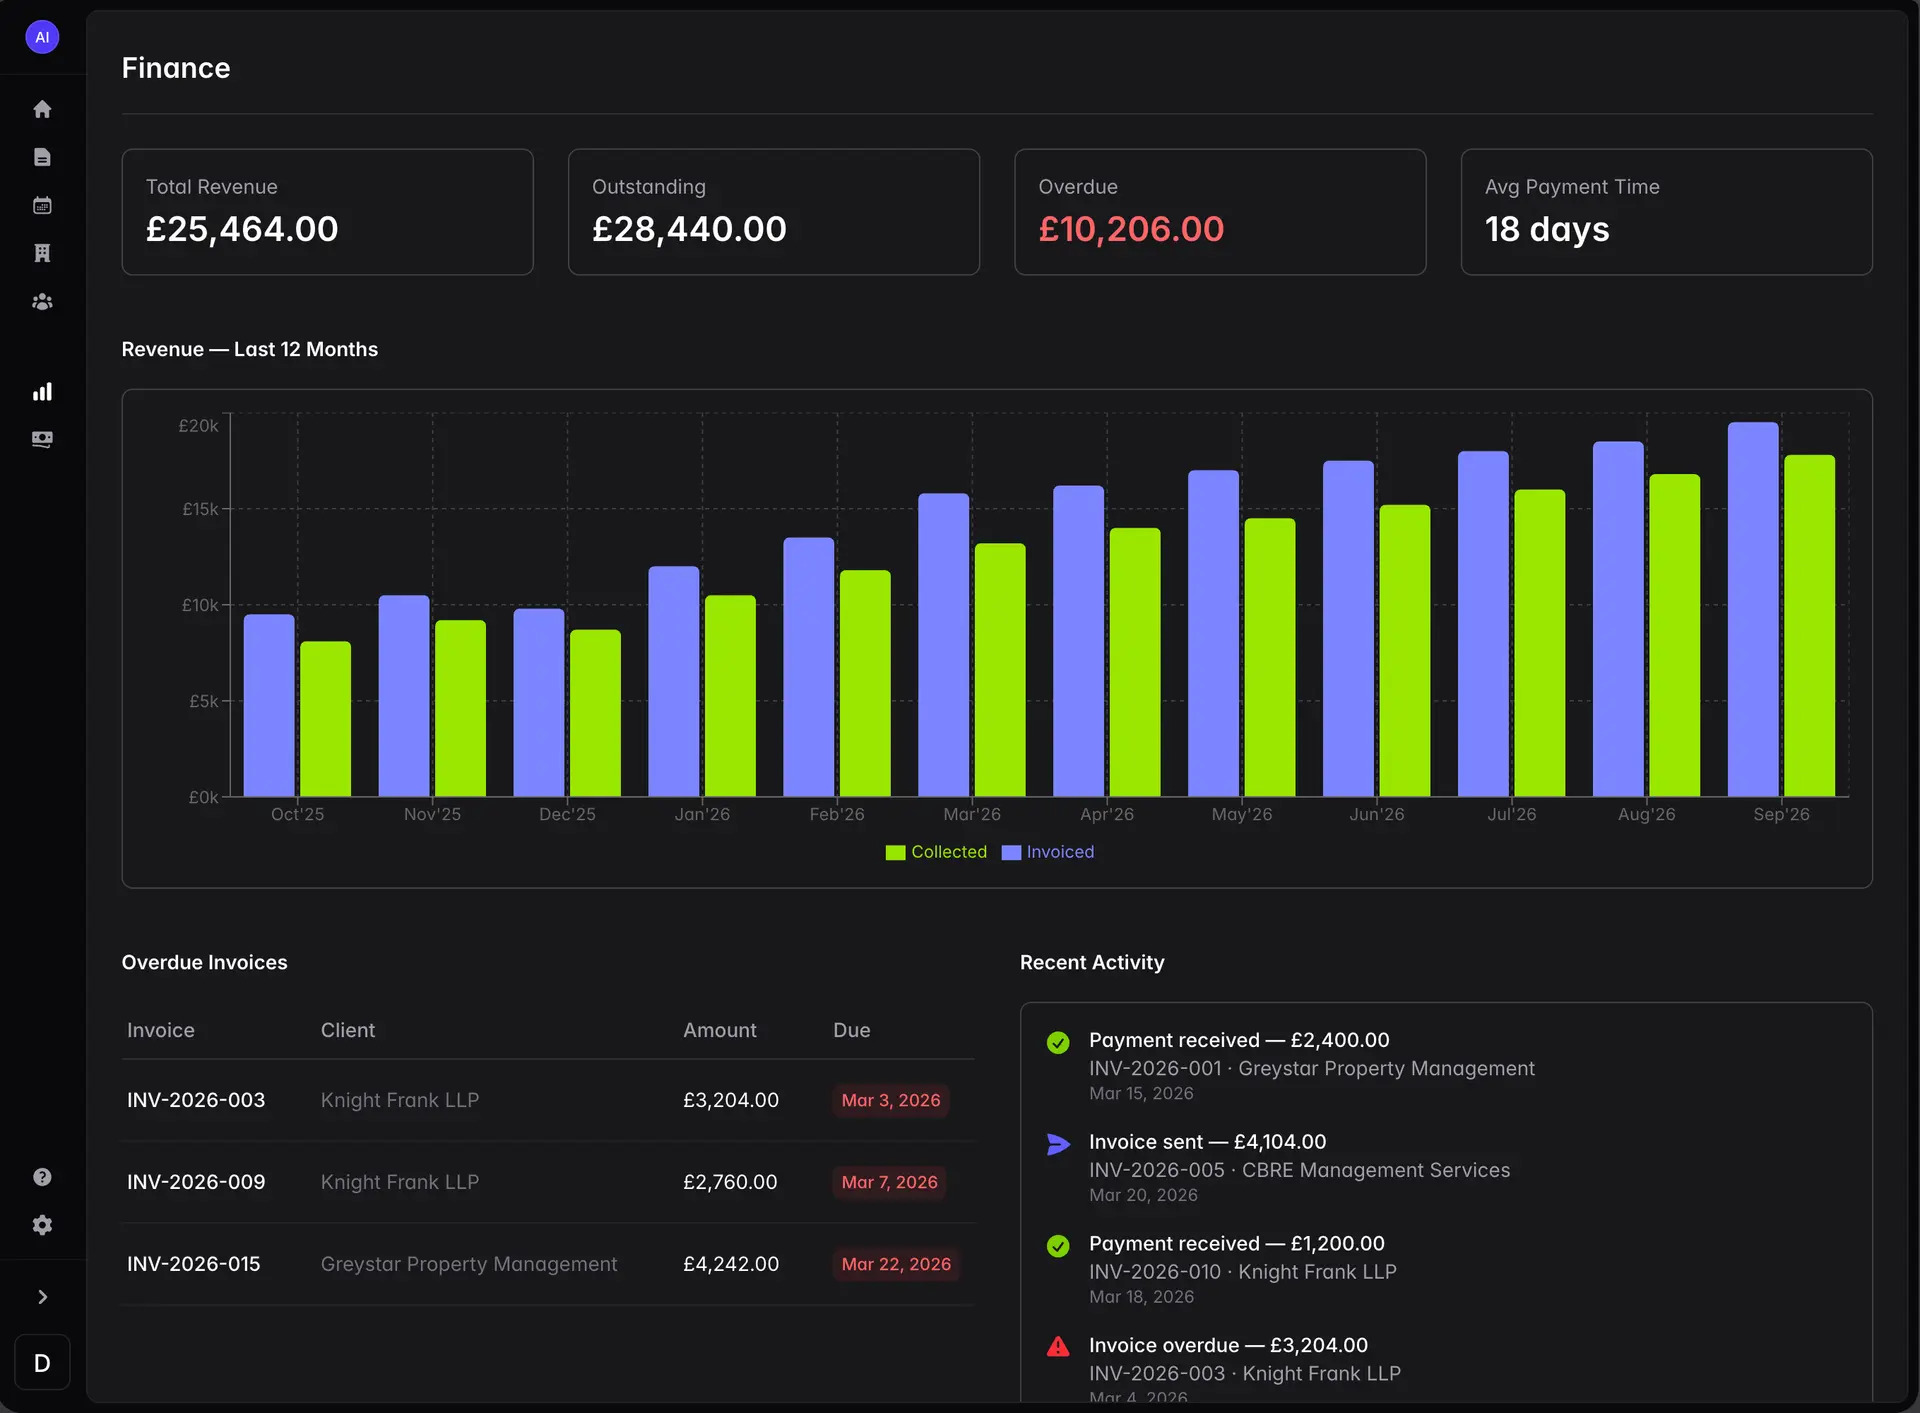Click the red warning triangle for Invoice overdue

tap(1058, 1347)
